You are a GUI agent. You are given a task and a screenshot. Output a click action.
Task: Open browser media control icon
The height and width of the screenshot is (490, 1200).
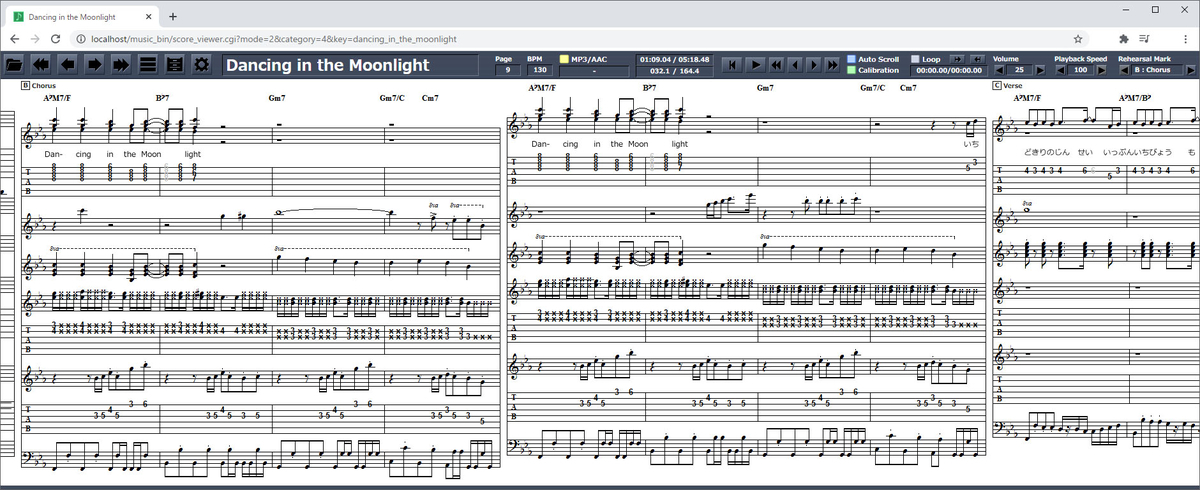click(x=1145, y=39)
